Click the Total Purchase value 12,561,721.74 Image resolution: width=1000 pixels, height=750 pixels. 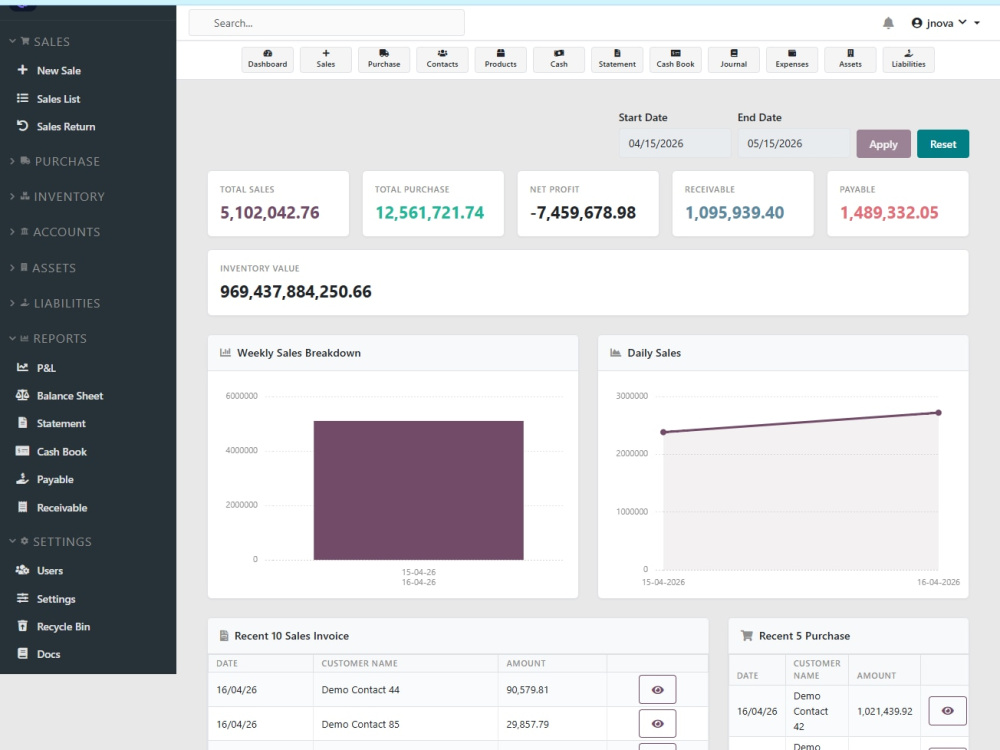[x=429, y=212]
